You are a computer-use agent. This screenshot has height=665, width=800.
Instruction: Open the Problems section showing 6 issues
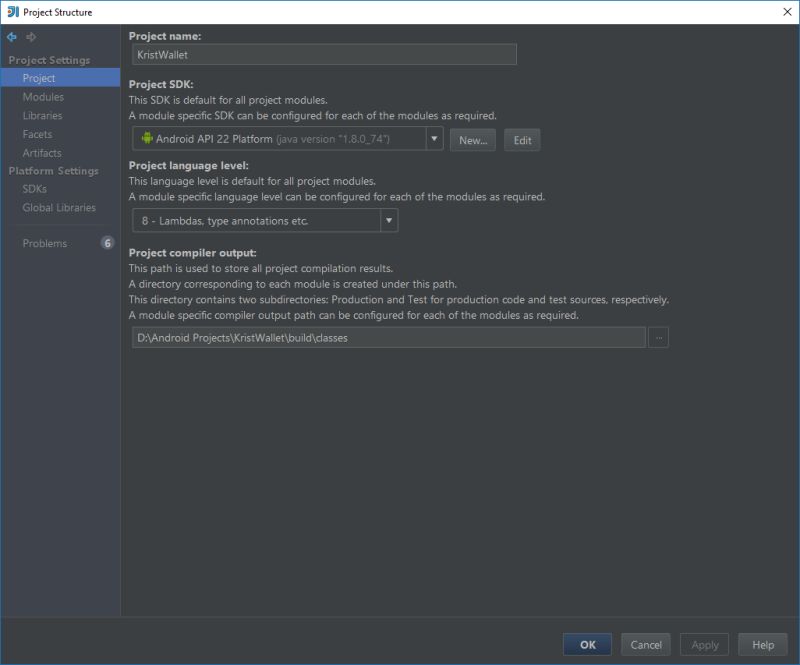tap(45, 243)
